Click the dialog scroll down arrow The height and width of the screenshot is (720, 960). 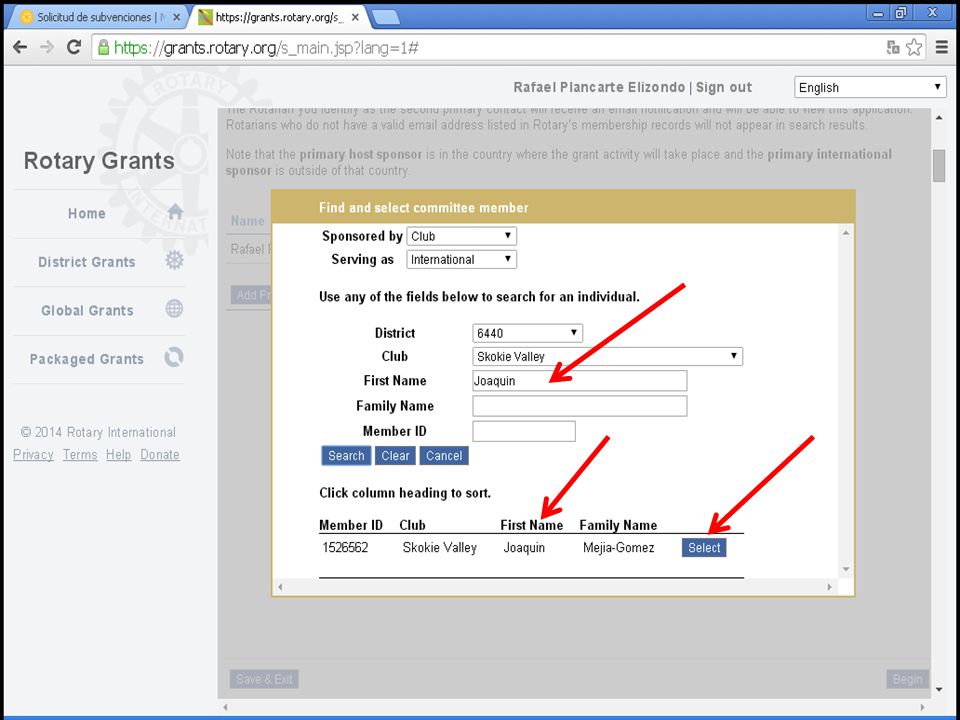[846, 569]
